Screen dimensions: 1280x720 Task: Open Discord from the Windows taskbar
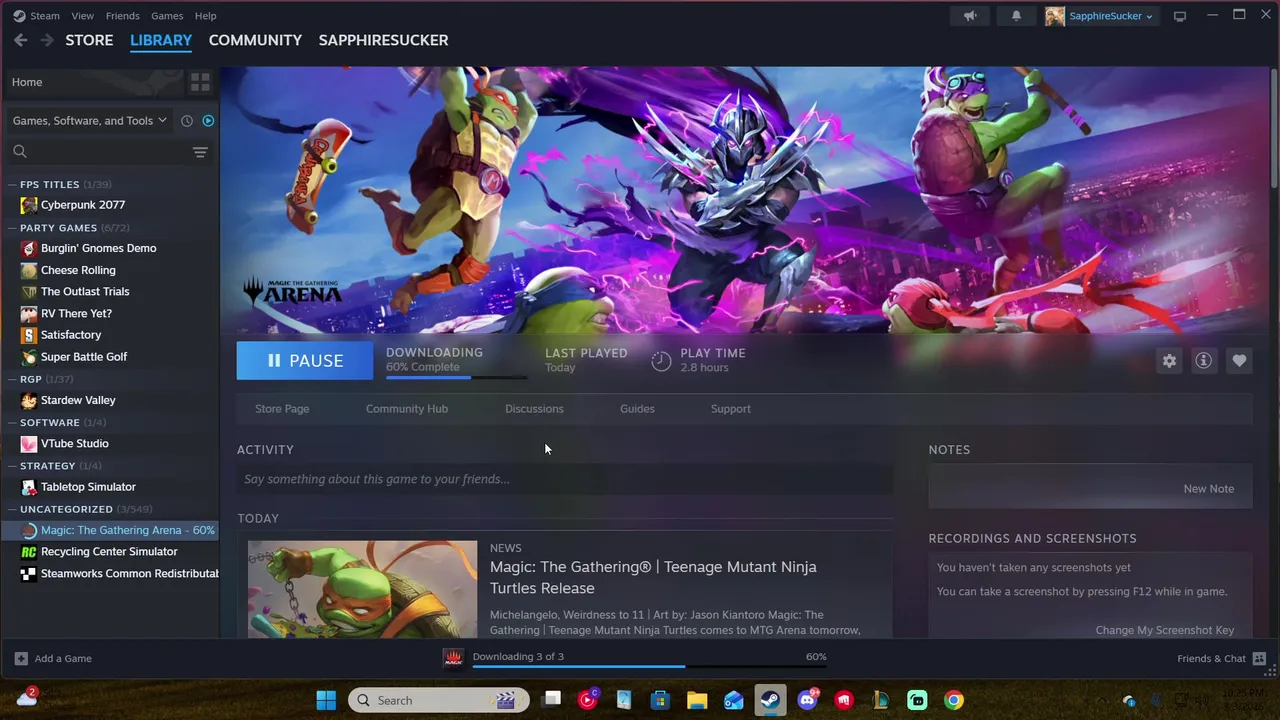coord(808,700)
